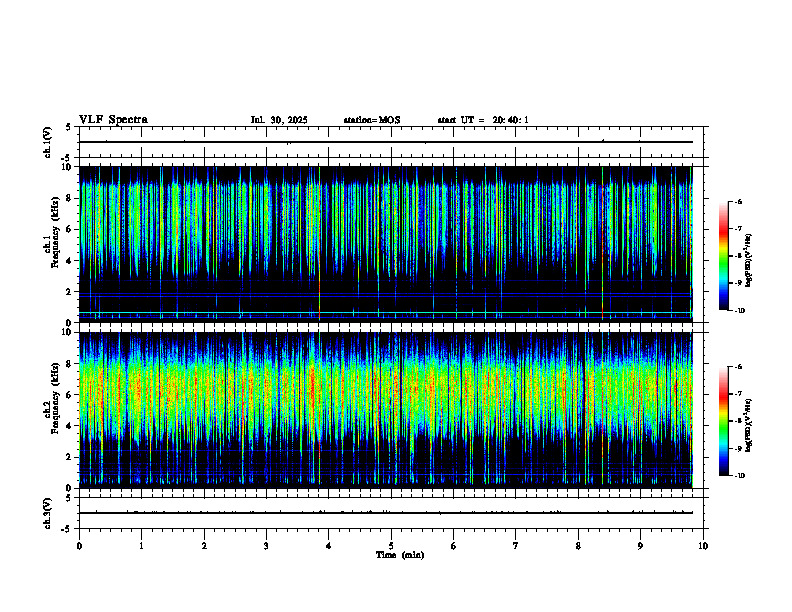Click the ch.1 waveform trace panel
792x612 pixels.
pyautogui.click(x=391, y=142)
